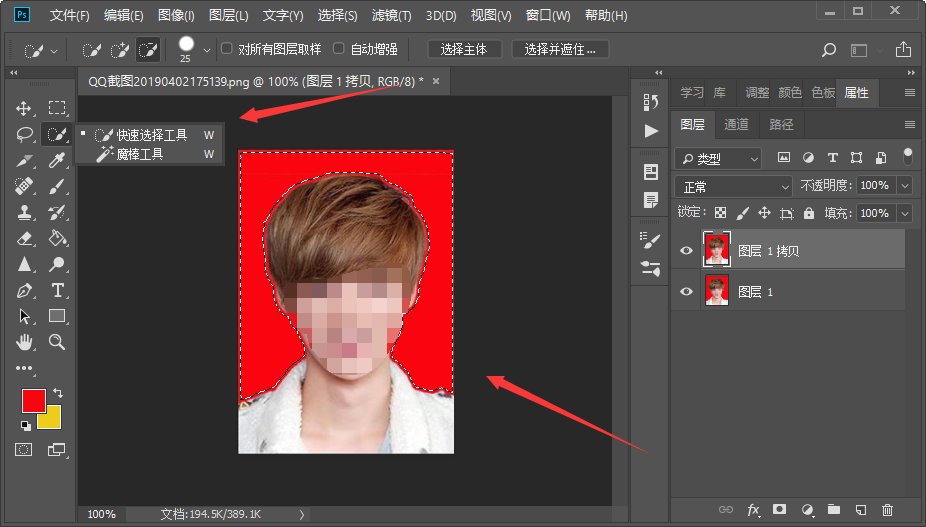This screenshot has width=926, height=527.
Task: Open the search magnifier in options bar
Action: pos(829,50)
